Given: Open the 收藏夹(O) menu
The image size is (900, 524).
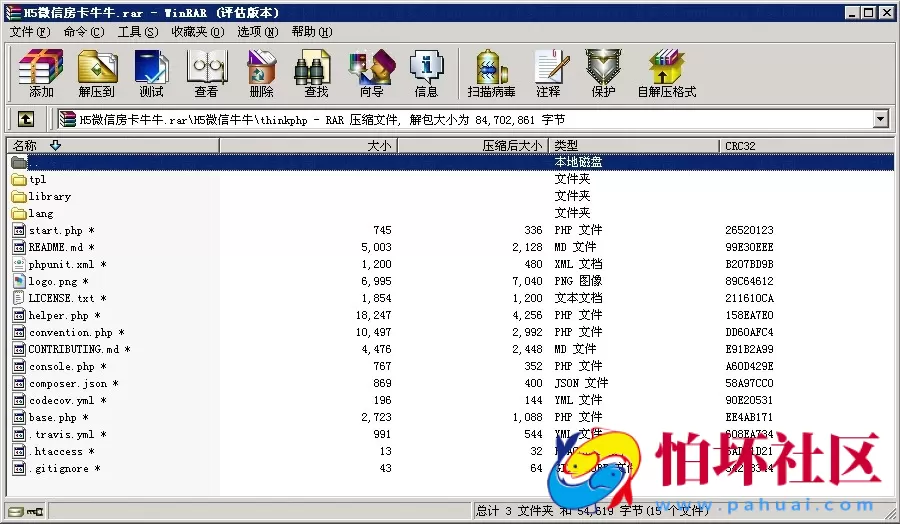Looking at the screenshot, I should (x=197, y=32).
